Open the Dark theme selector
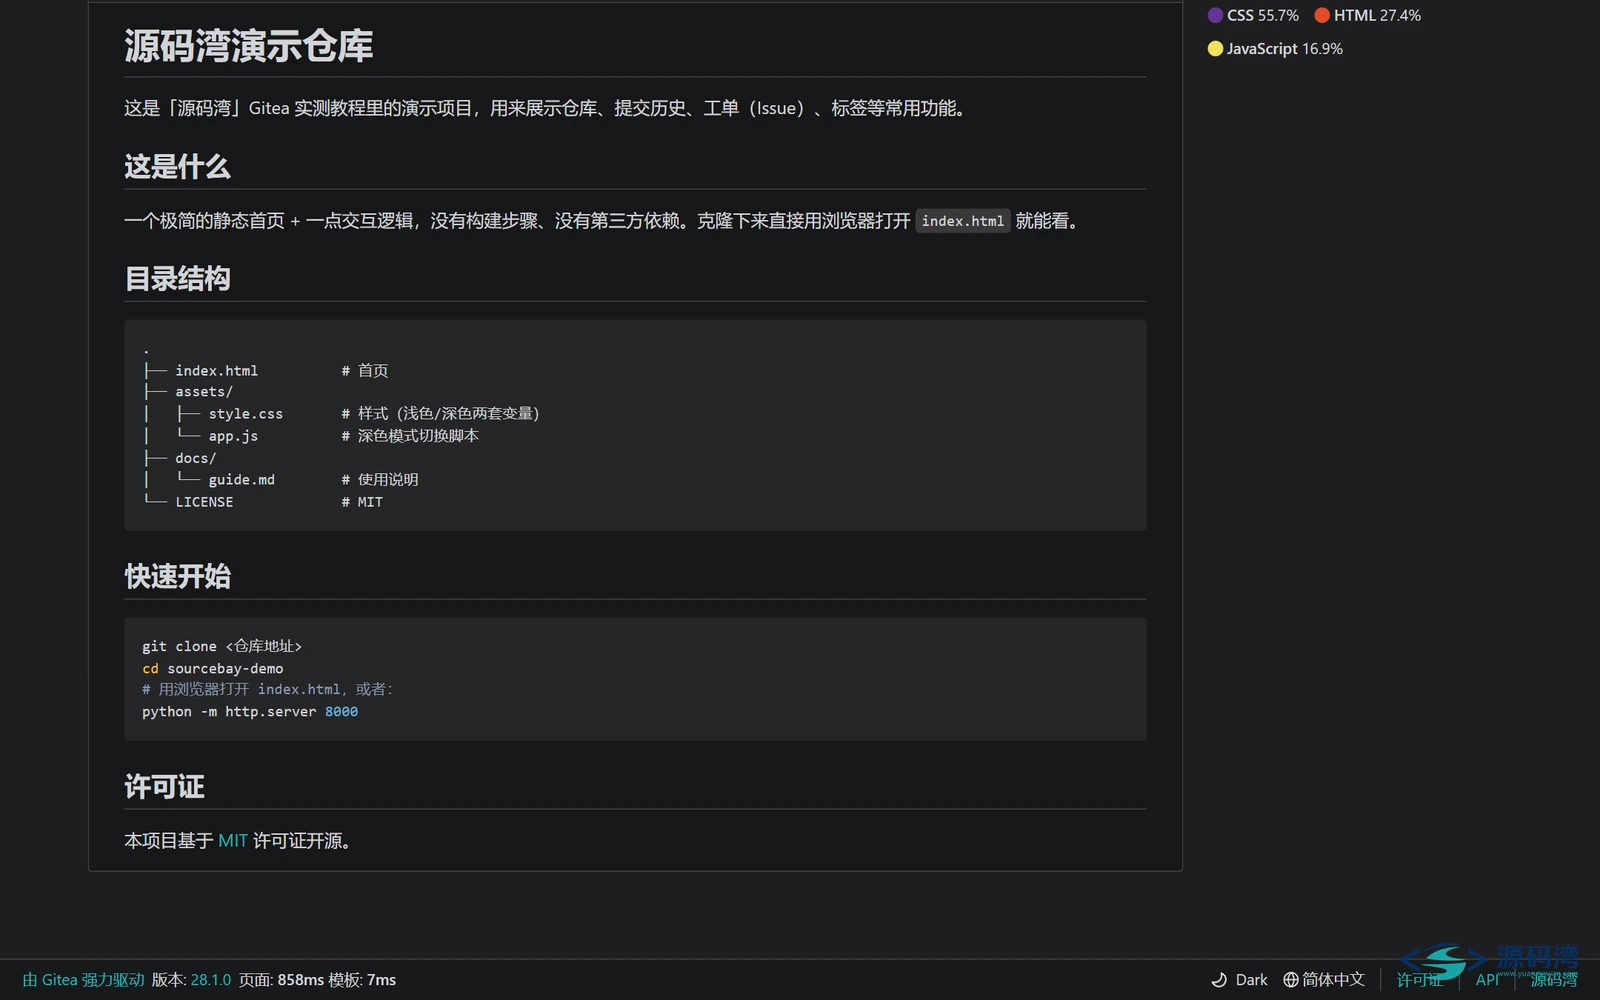Image resolution: width=1600 pixels, height=1000 pixels. pos(1239,980)
